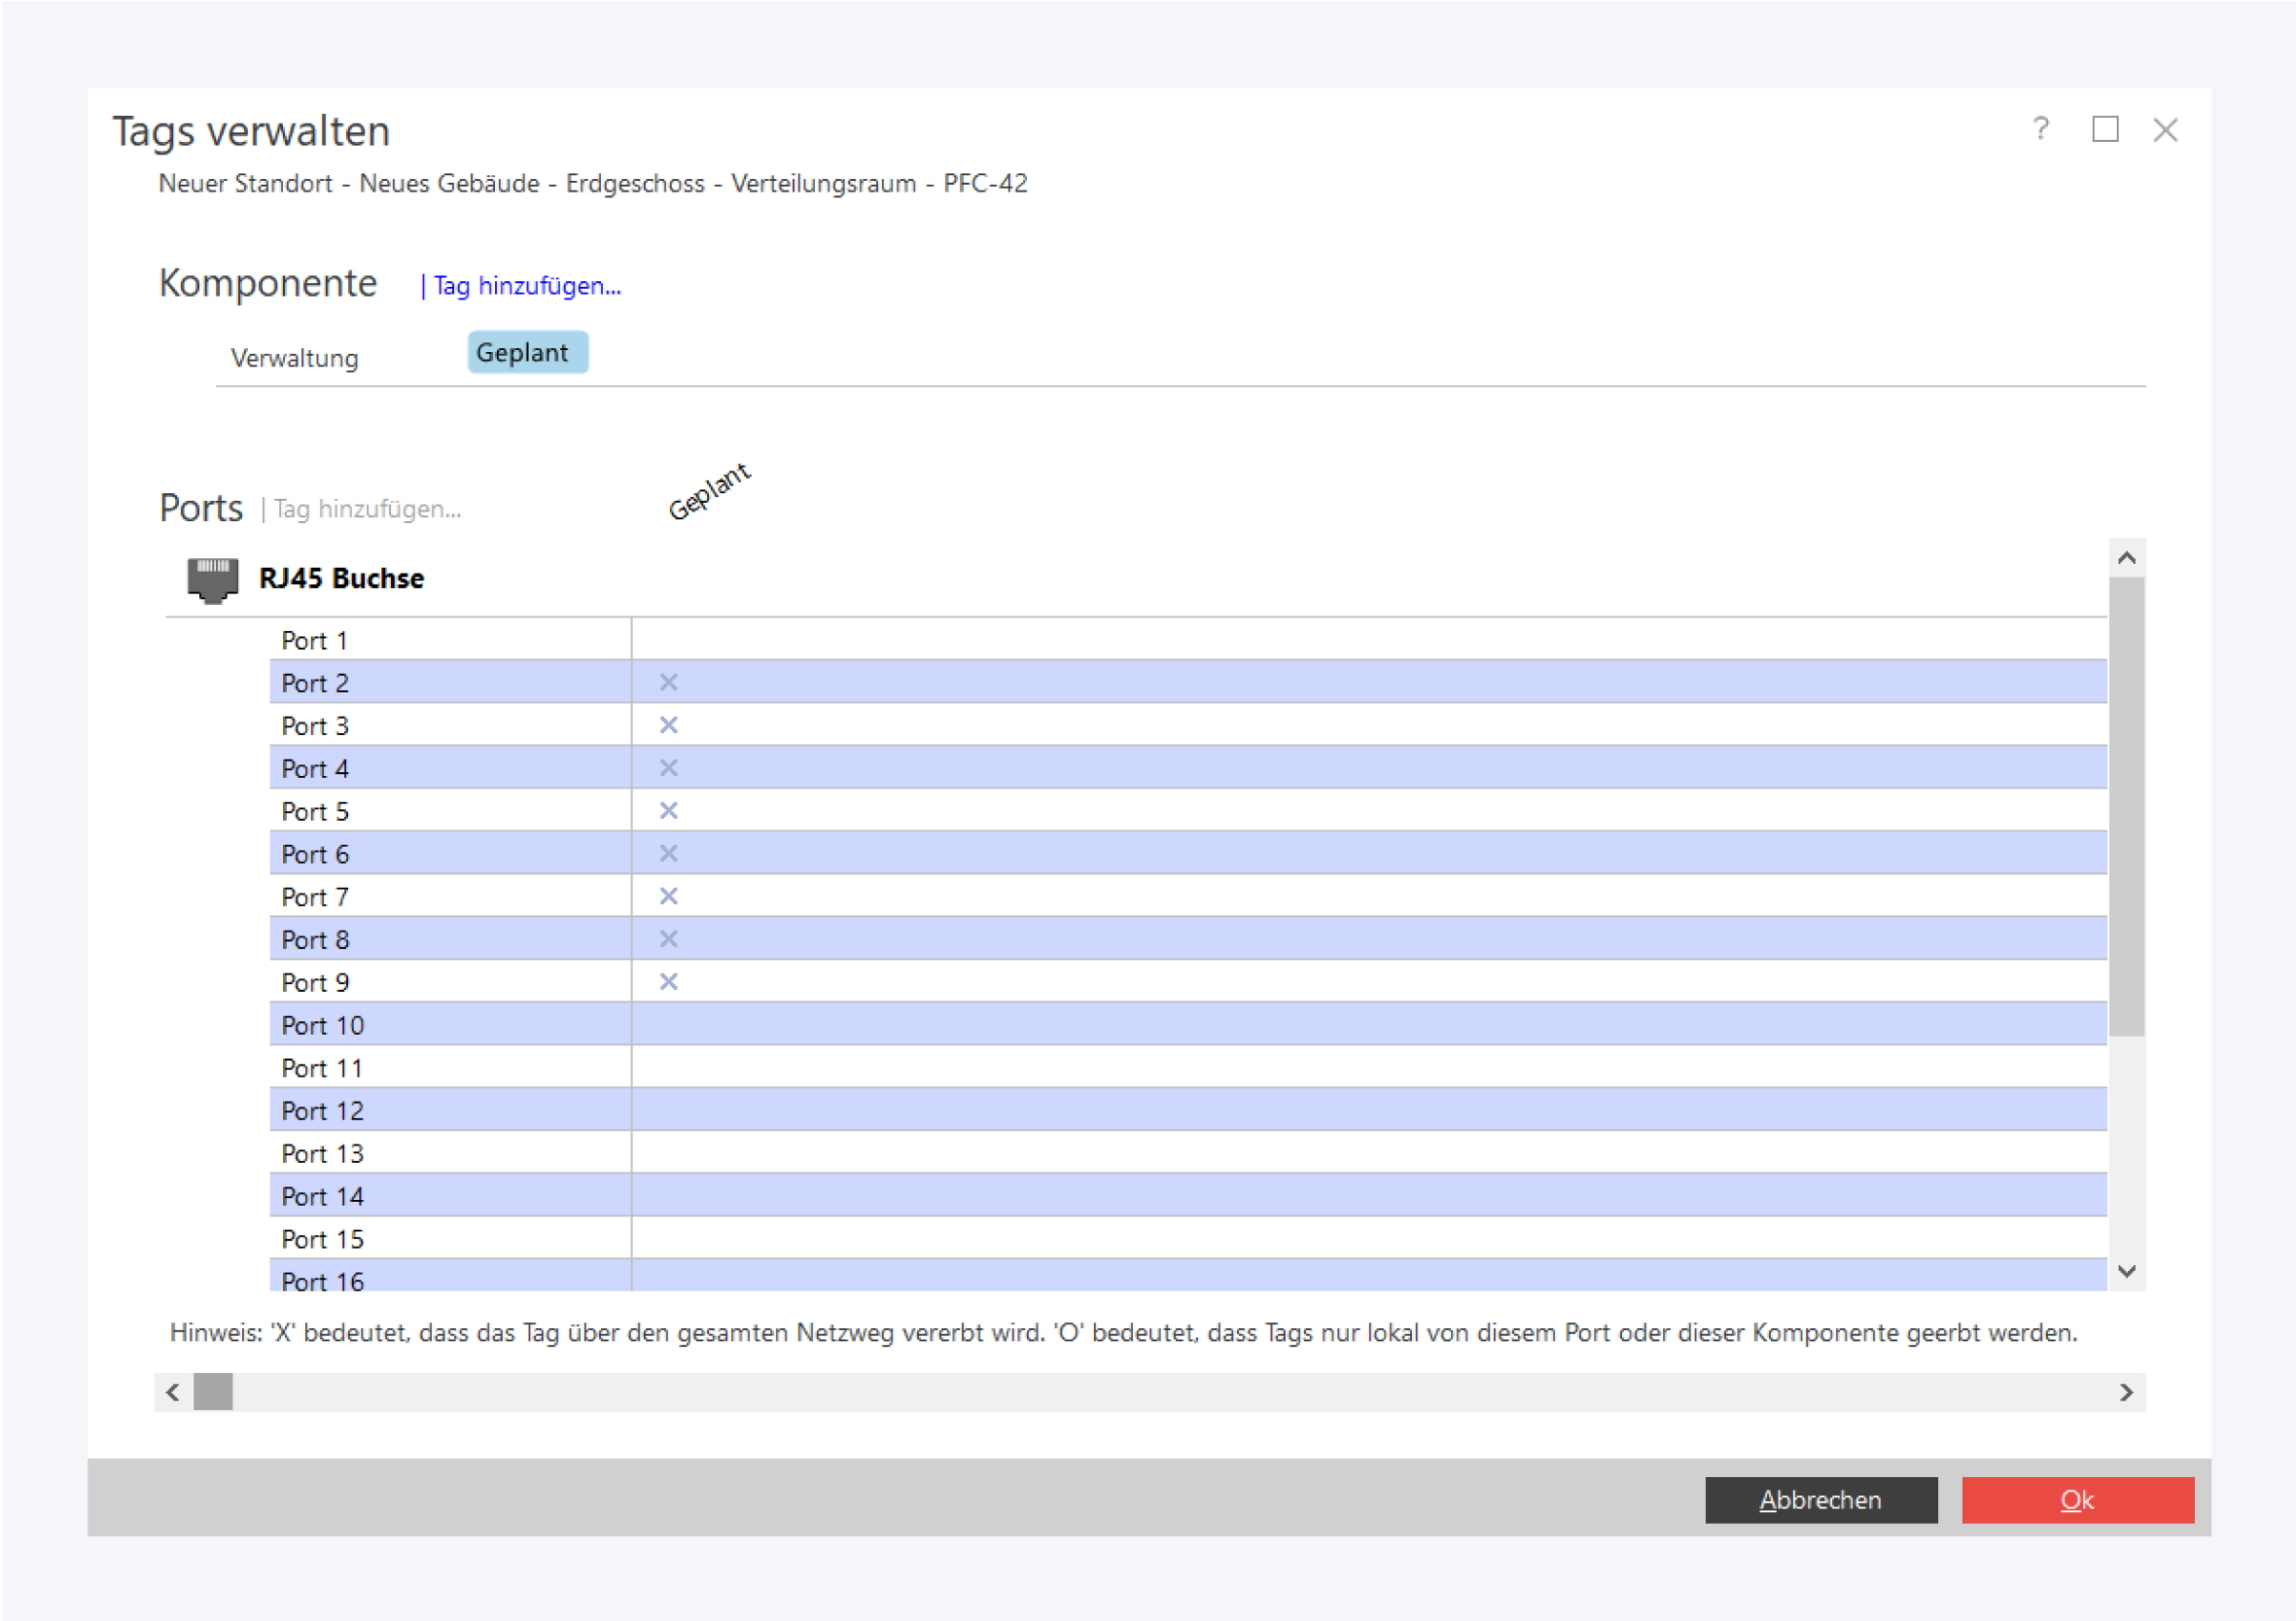Click the help question mark icon
This screenshot has height=1621, width=2296.
[x=2040, y=129]
